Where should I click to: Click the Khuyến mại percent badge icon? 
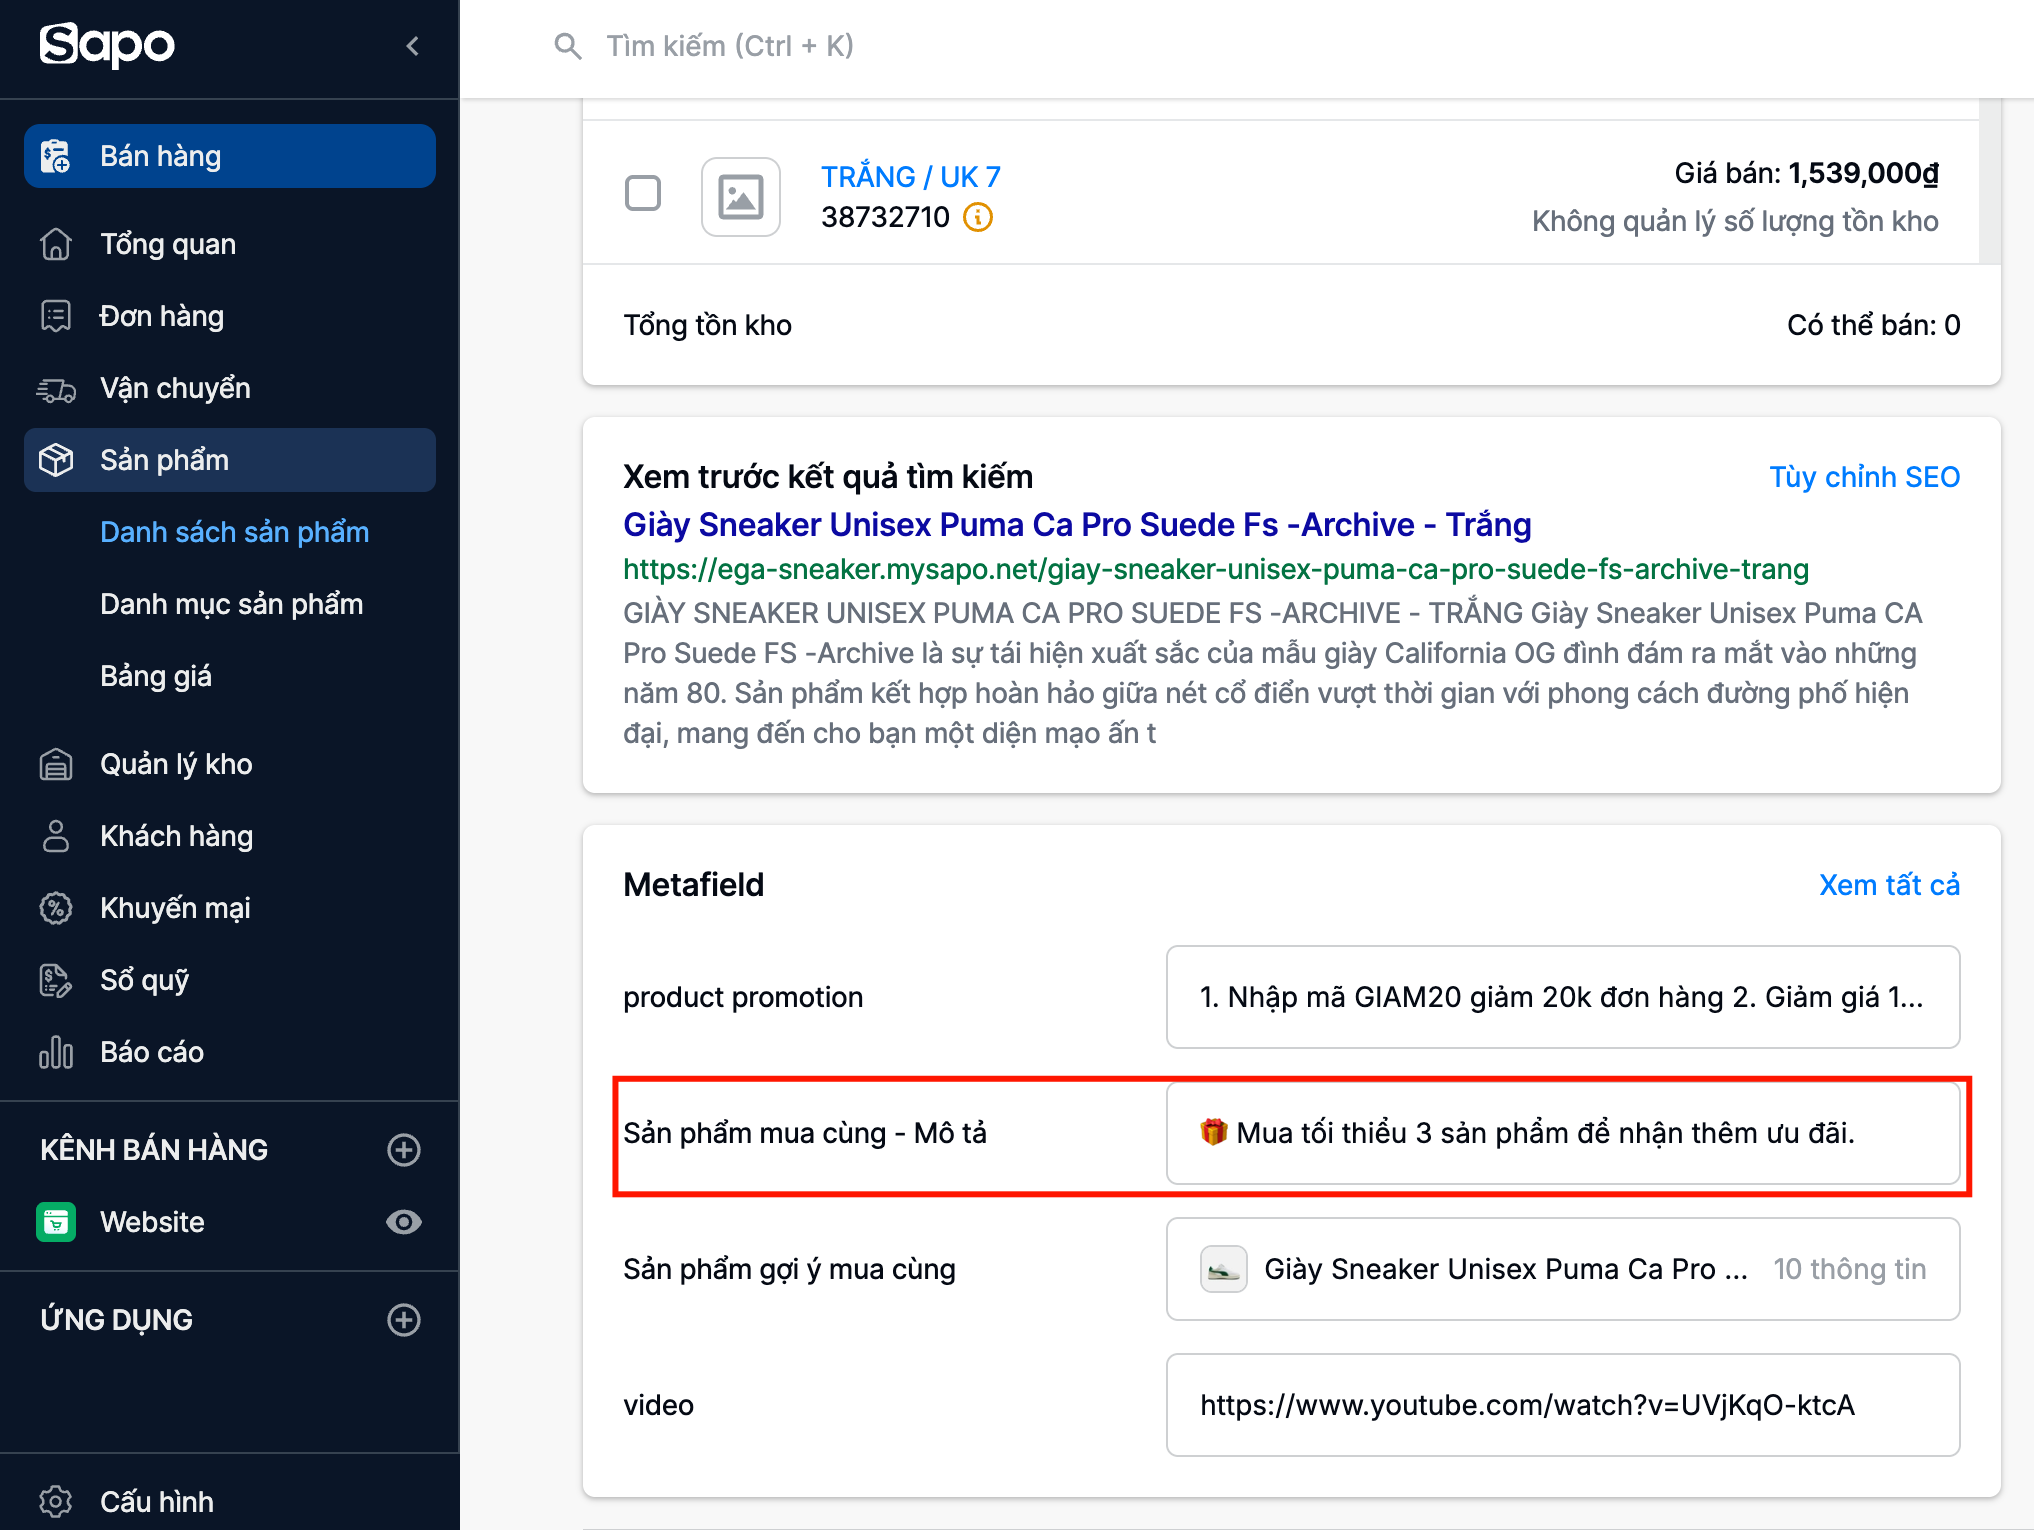tap(56, 908)
